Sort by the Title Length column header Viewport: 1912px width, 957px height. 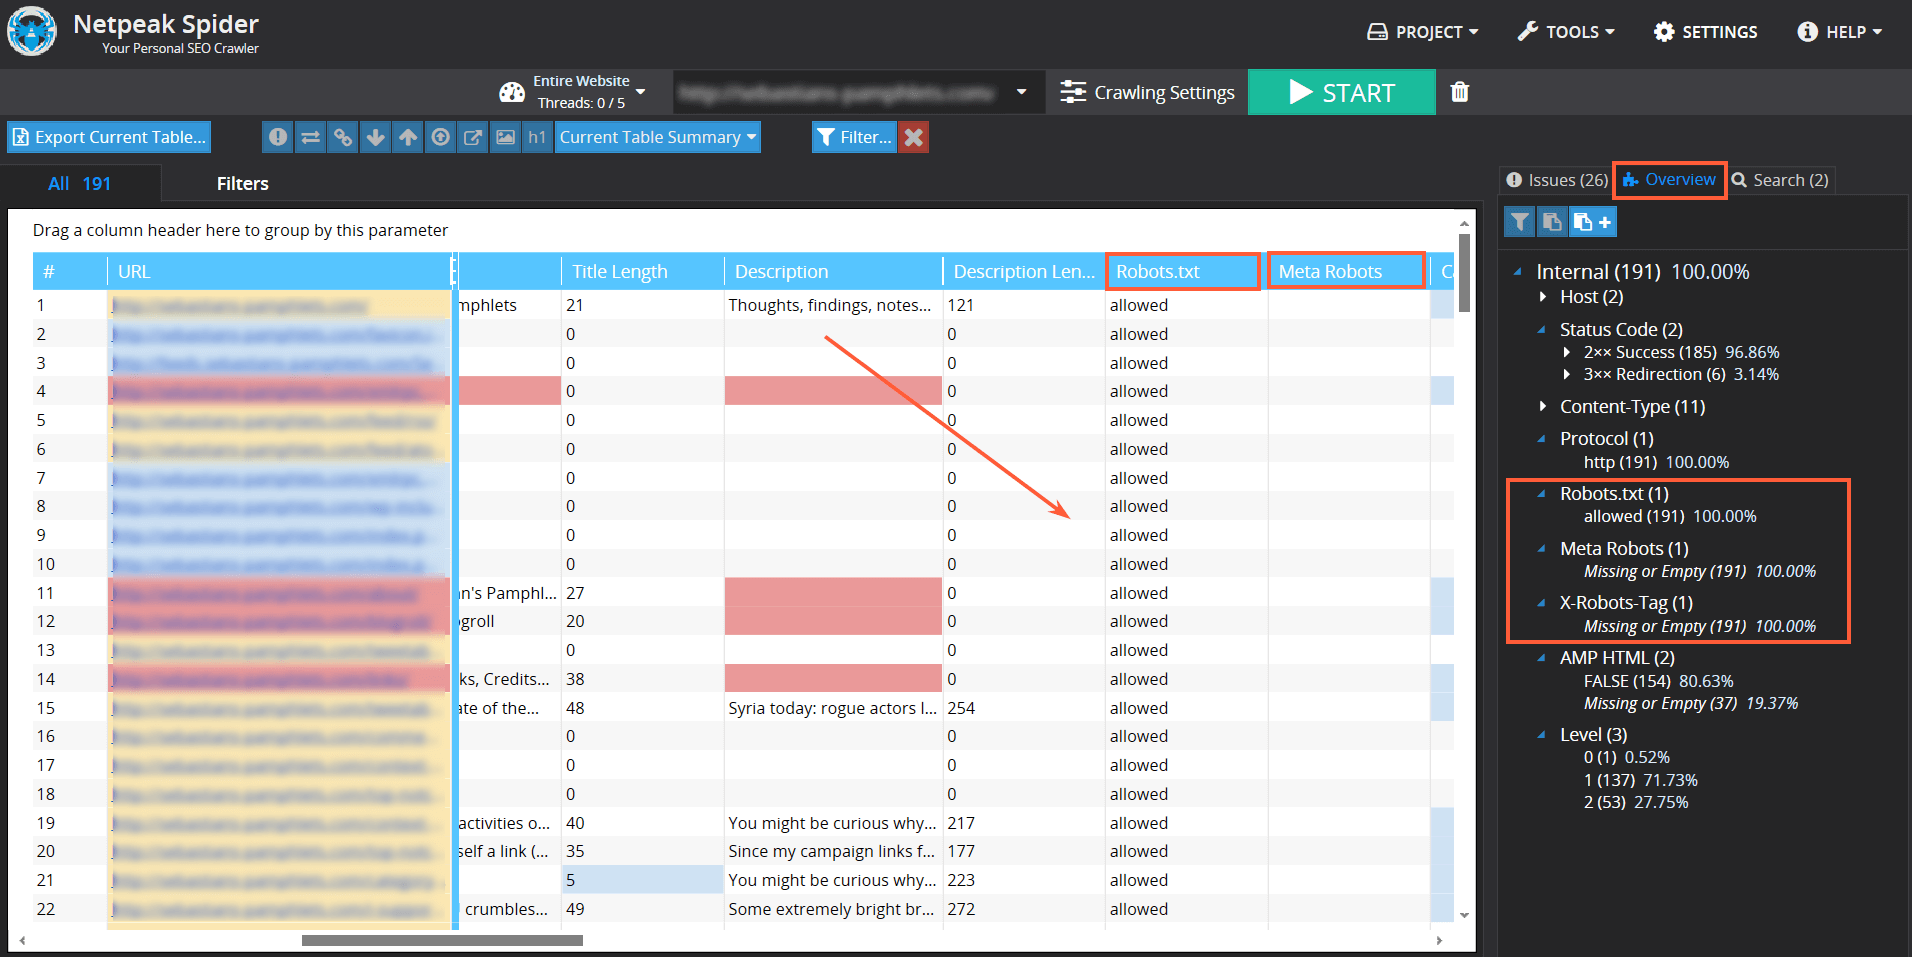pos(642,271)
